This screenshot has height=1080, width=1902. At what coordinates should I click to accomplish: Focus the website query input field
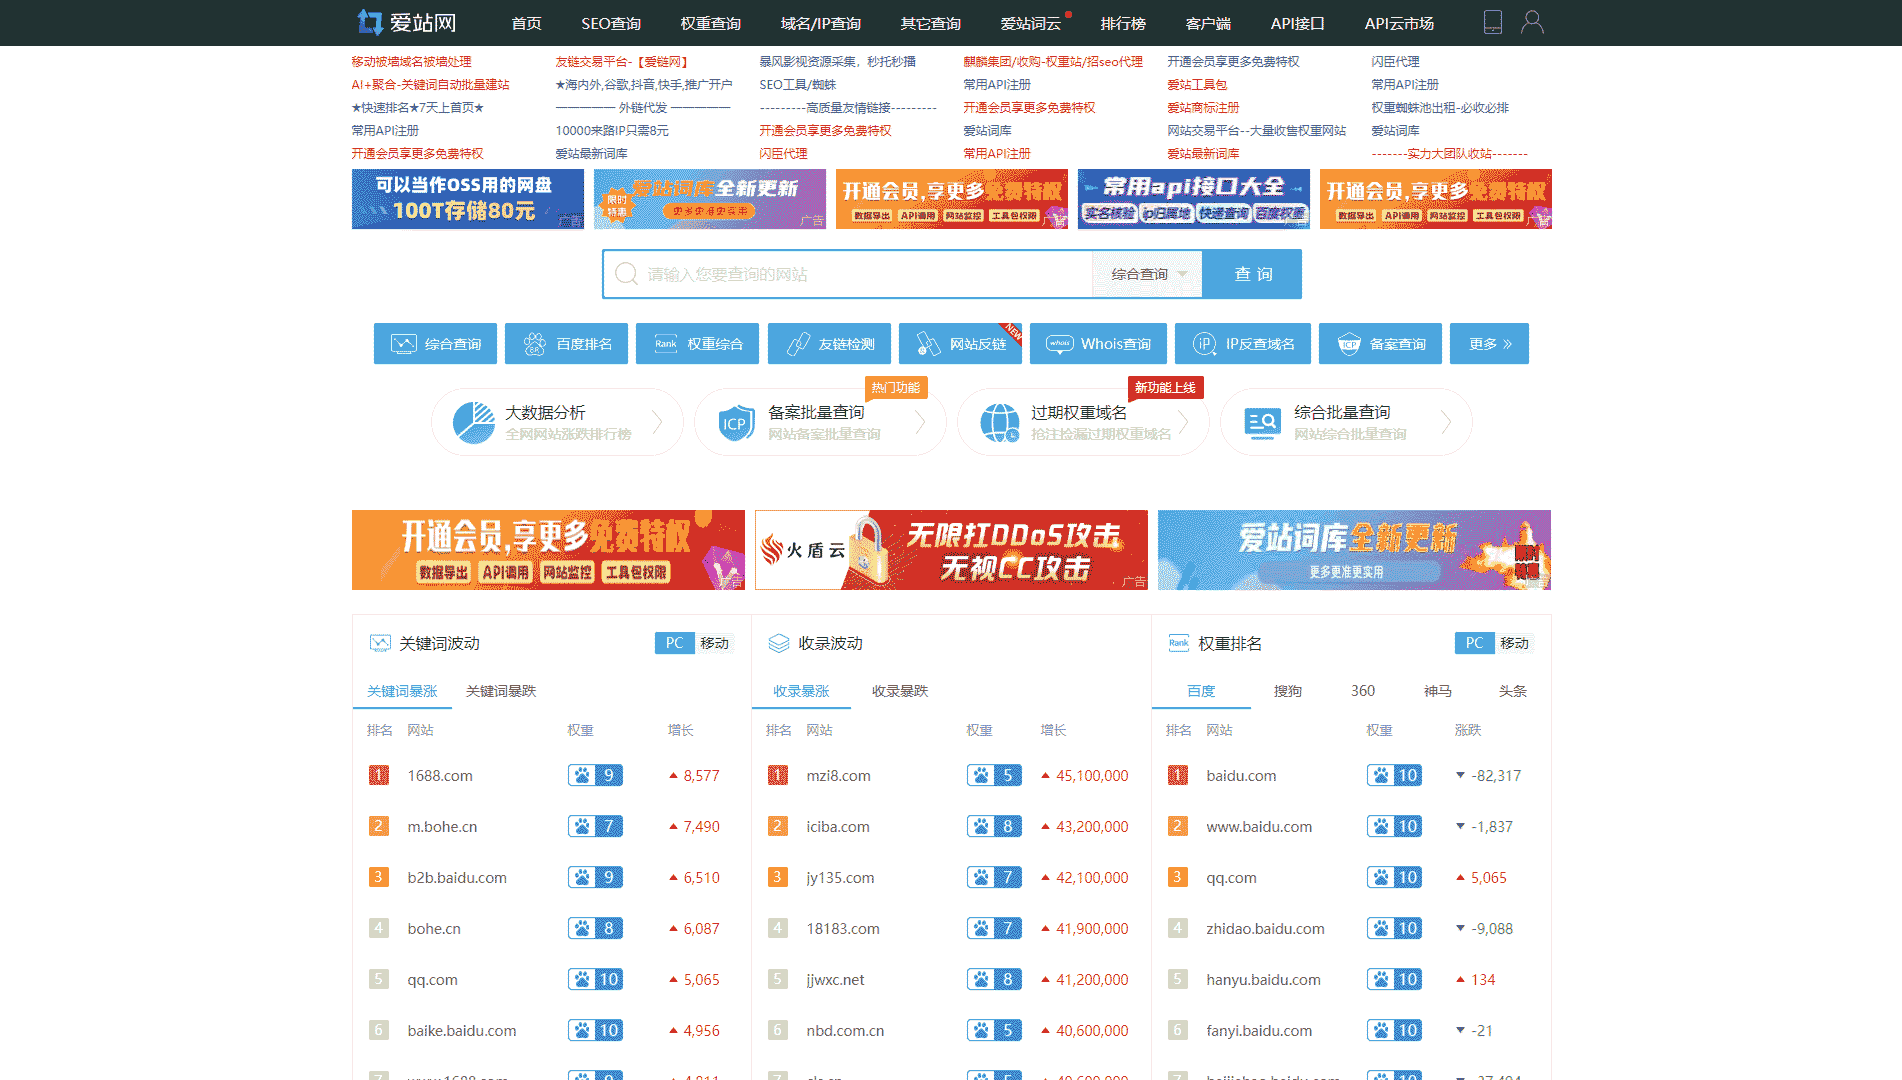[848, 274]
